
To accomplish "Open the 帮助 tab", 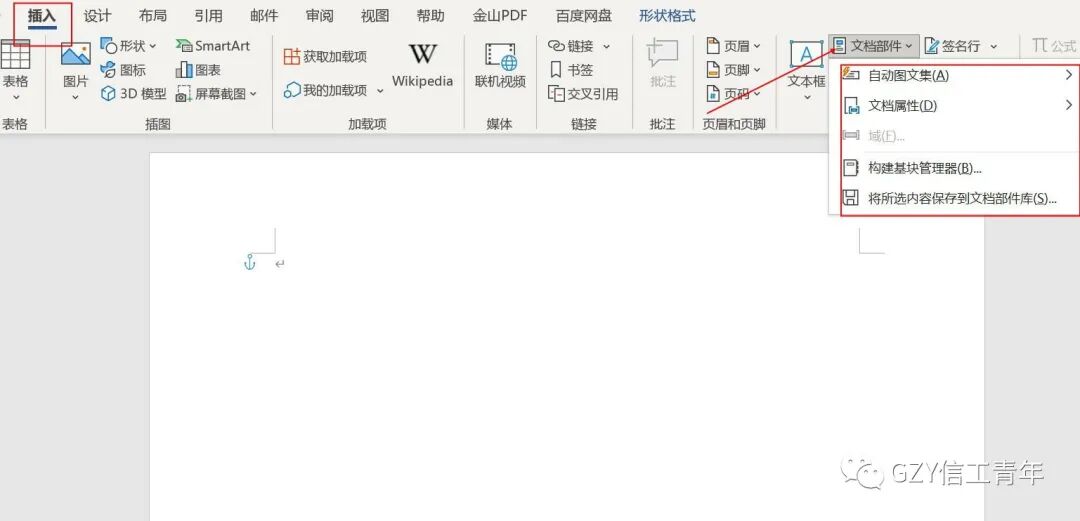I will [x=430, y=16].
